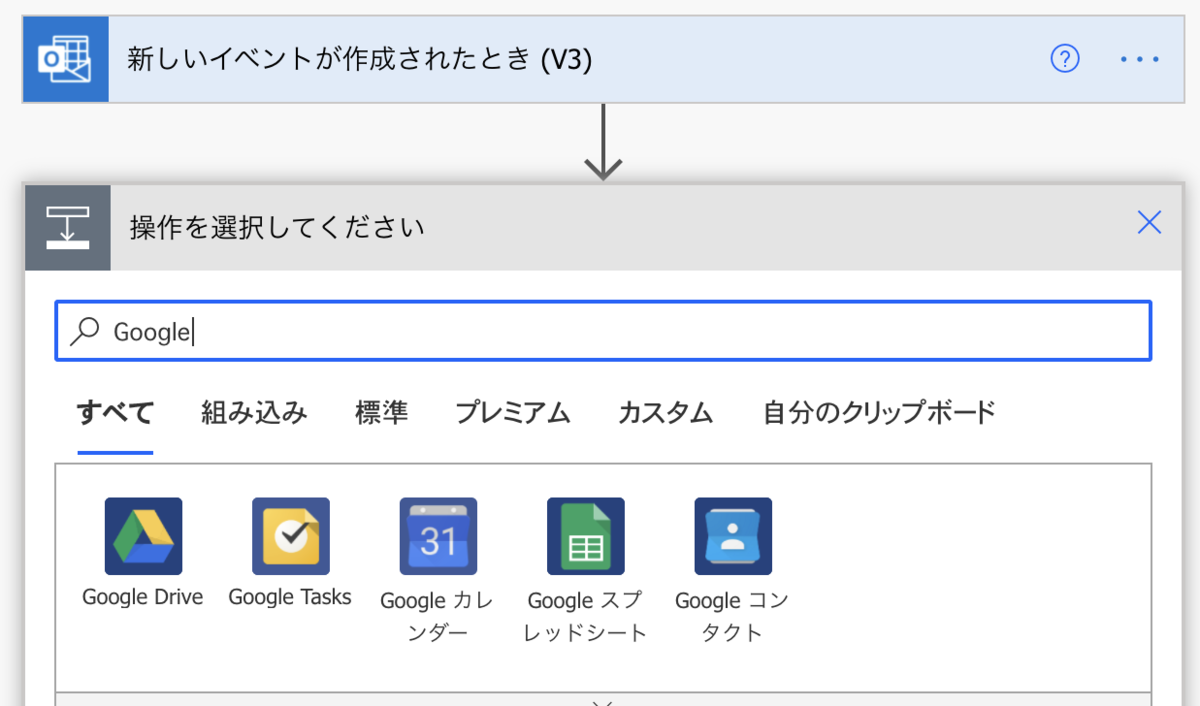The width and height of the screenshot is (1200, 706).
Task: Expand the connector list with the bottom chevron
Action: point(601,701)
